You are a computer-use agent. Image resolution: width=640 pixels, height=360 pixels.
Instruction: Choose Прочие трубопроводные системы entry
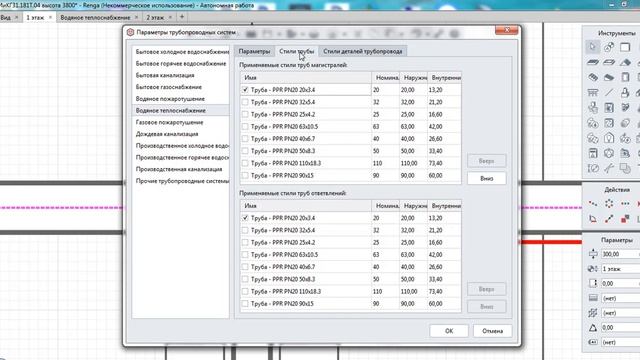[181, 181]
